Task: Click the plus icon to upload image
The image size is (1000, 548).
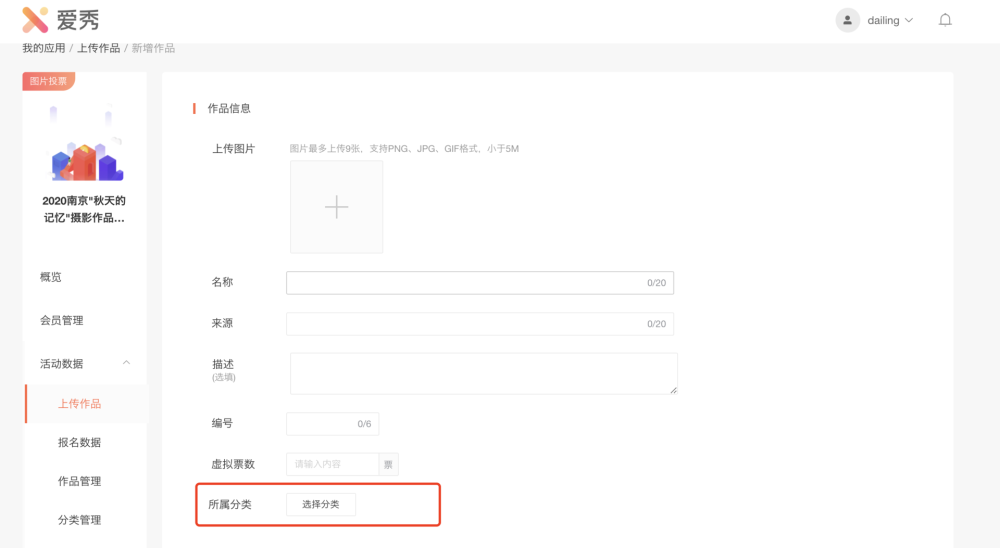Action: click(x=336, y=207)
